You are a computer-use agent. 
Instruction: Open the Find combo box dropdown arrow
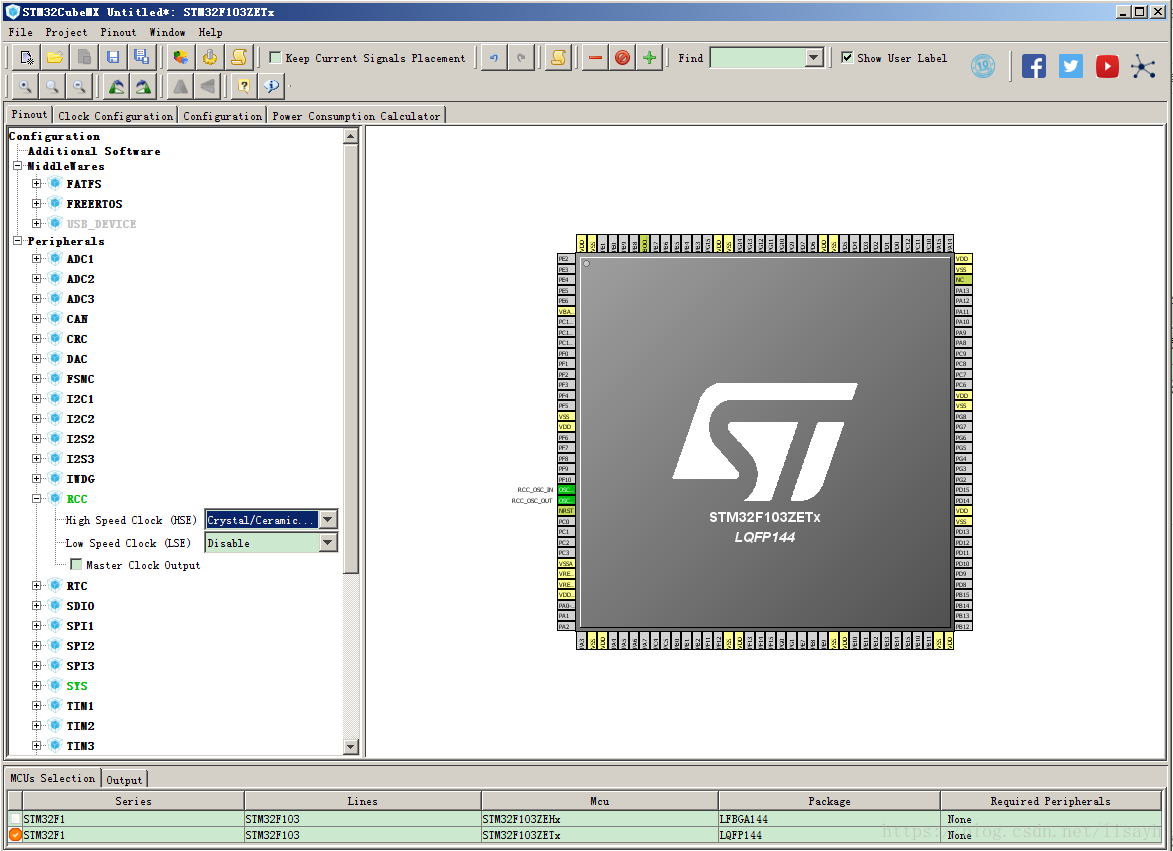tap(814, 58)
